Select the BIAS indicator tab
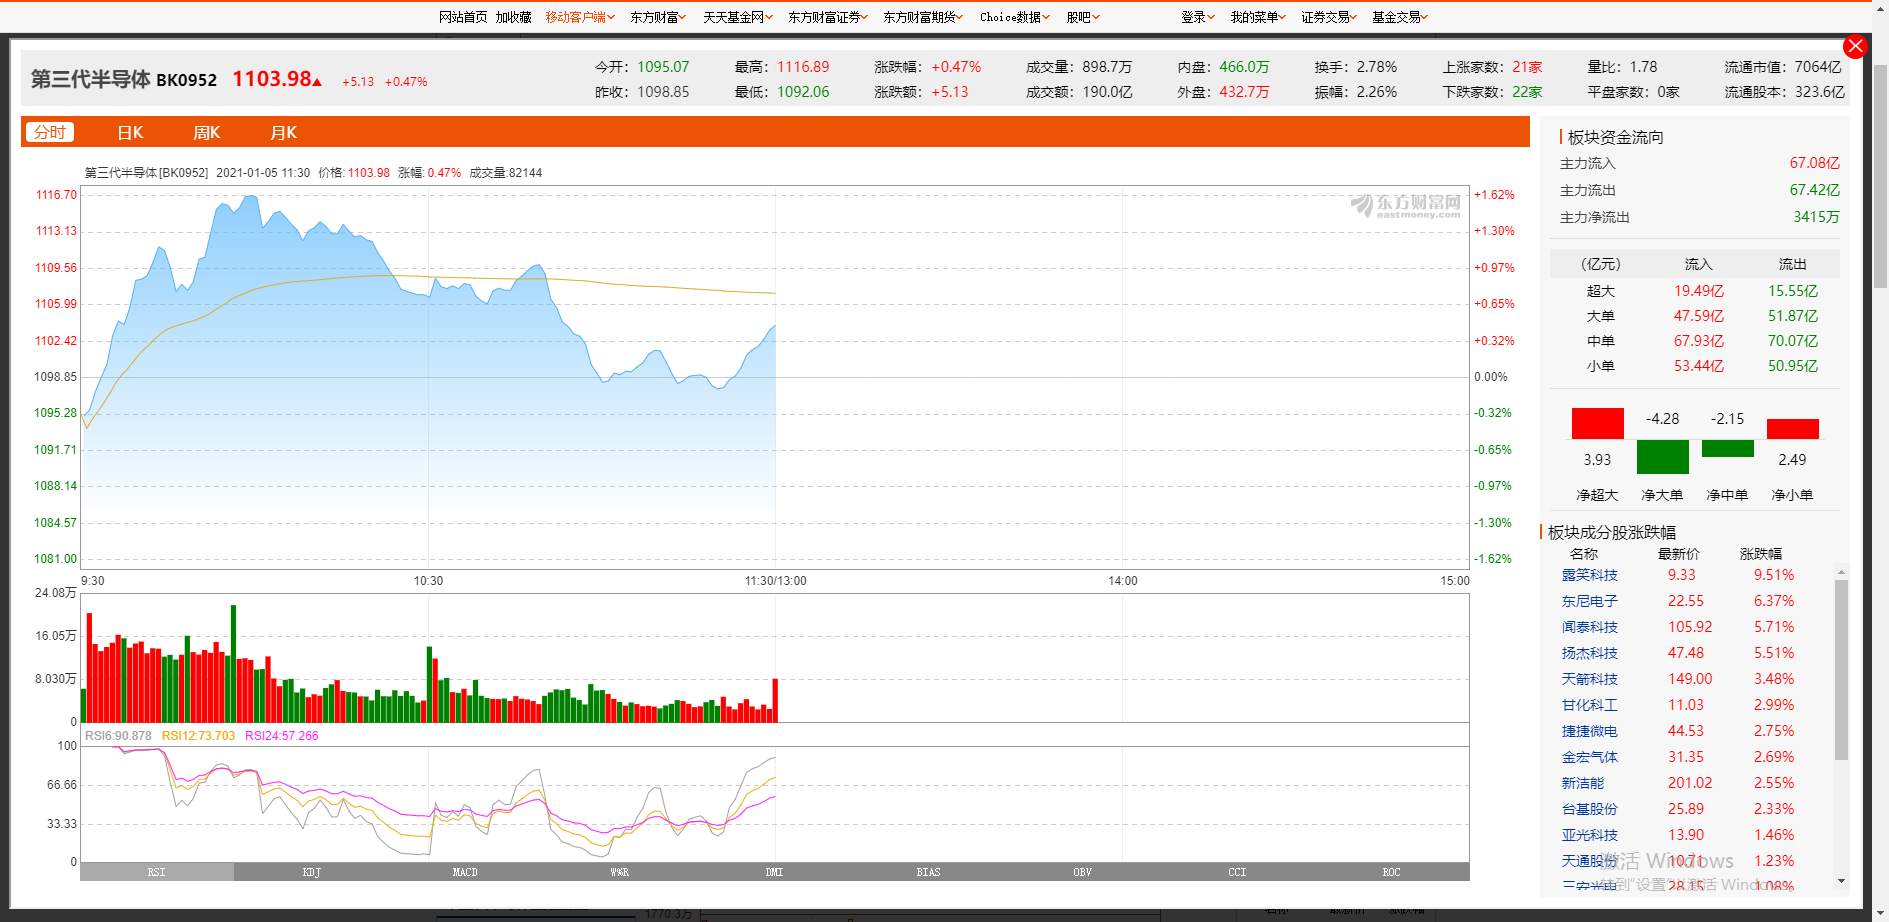This screenshot has width=1889, height=922. click(928, 872)
